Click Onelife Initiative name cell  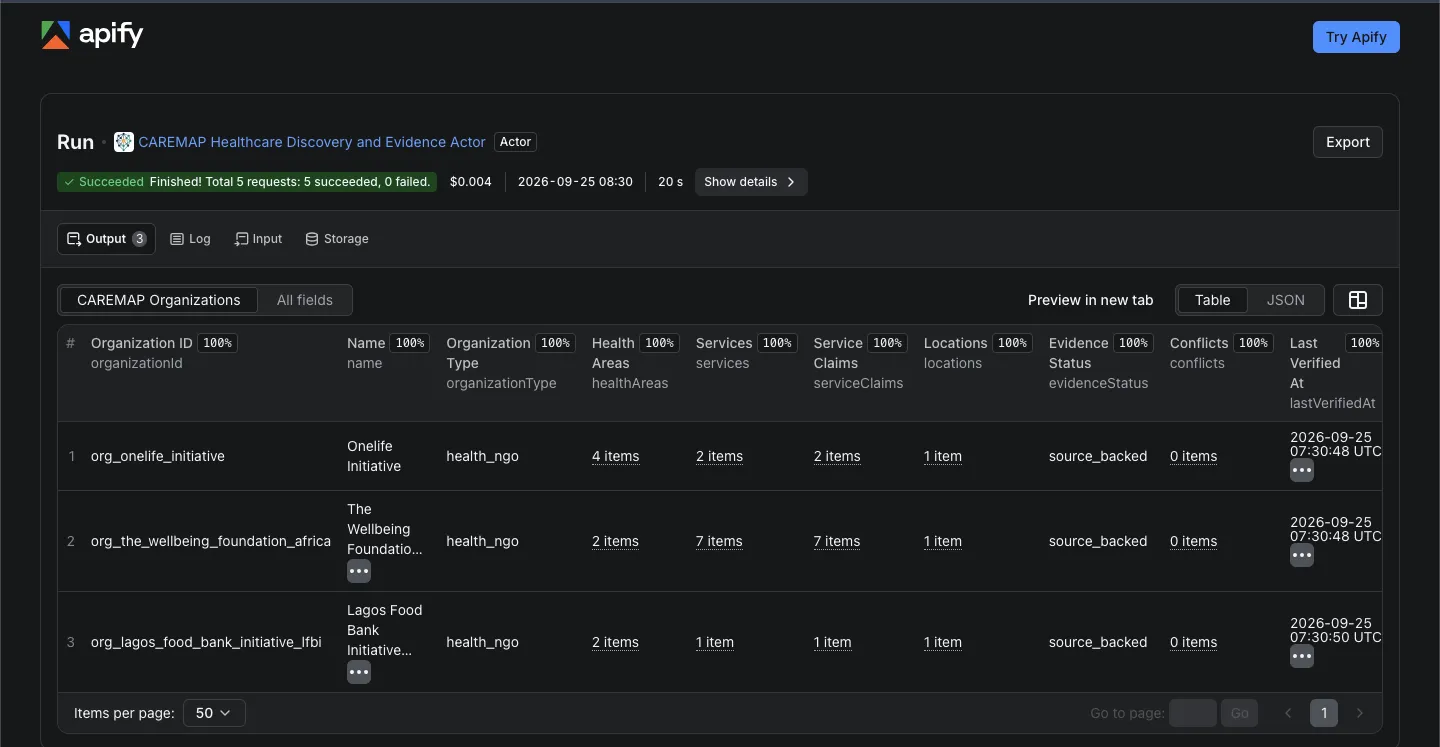click(374, 456)
